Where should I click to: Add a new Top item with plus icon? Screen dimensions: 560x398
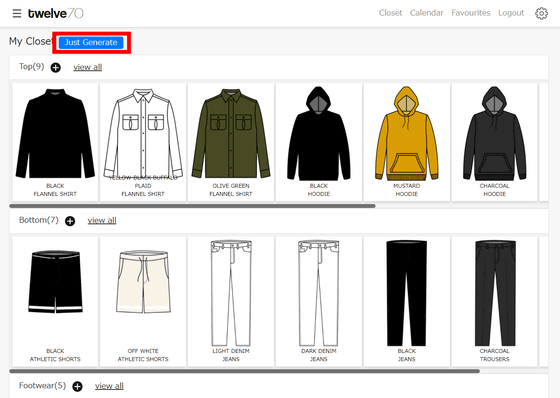(x=55, y=67)
